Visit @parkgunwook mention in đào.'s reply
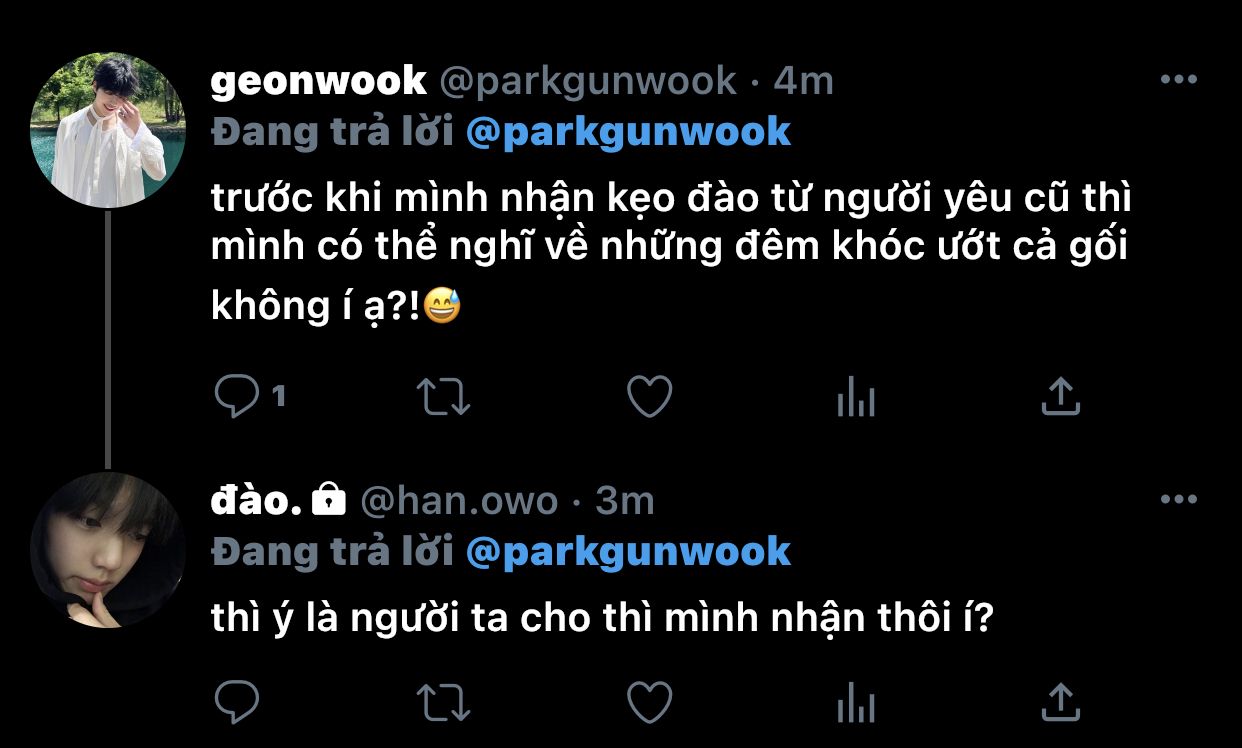Screen dimensions: 1242x748 (x=629, y=551)
